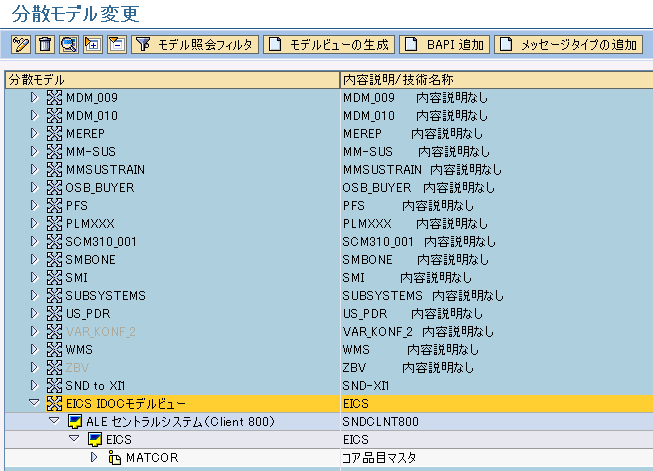Viewport: 653px width, 471px height.
Task: Select the SND to XI1 tree item
Action: [101, 386]
